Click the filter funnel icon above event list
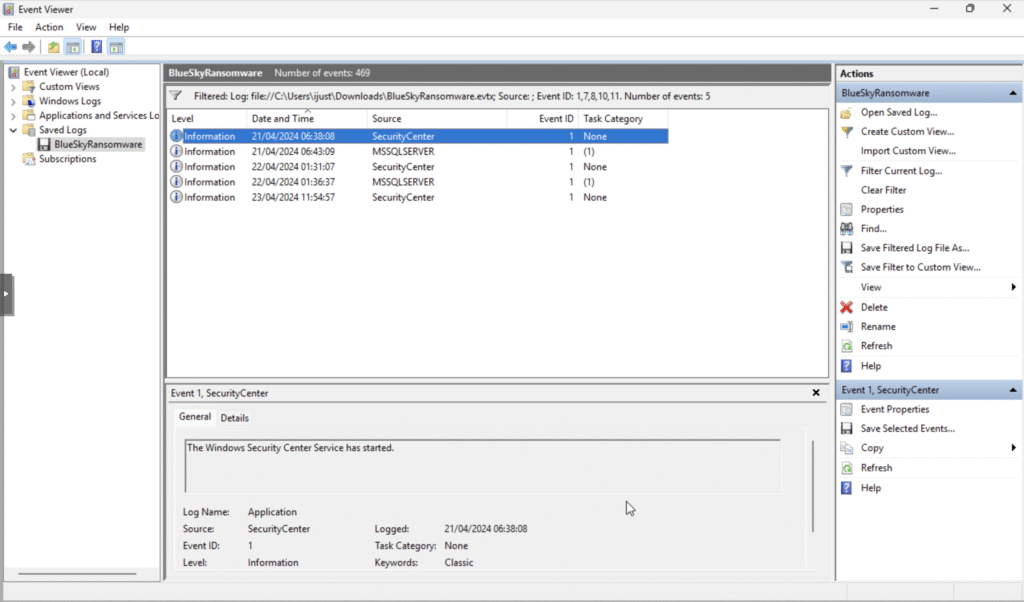The image size is (1024, 602). click(x=176, y=96)
